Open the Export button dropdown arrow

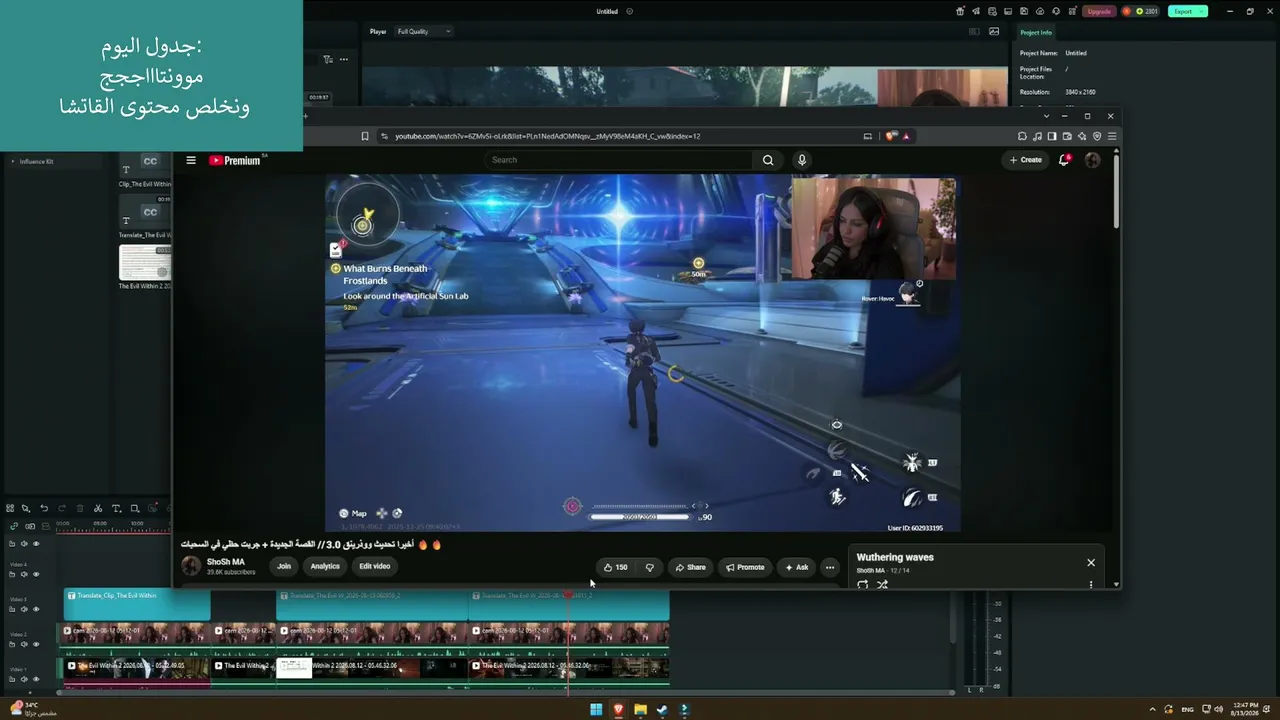click(1202, 11)
